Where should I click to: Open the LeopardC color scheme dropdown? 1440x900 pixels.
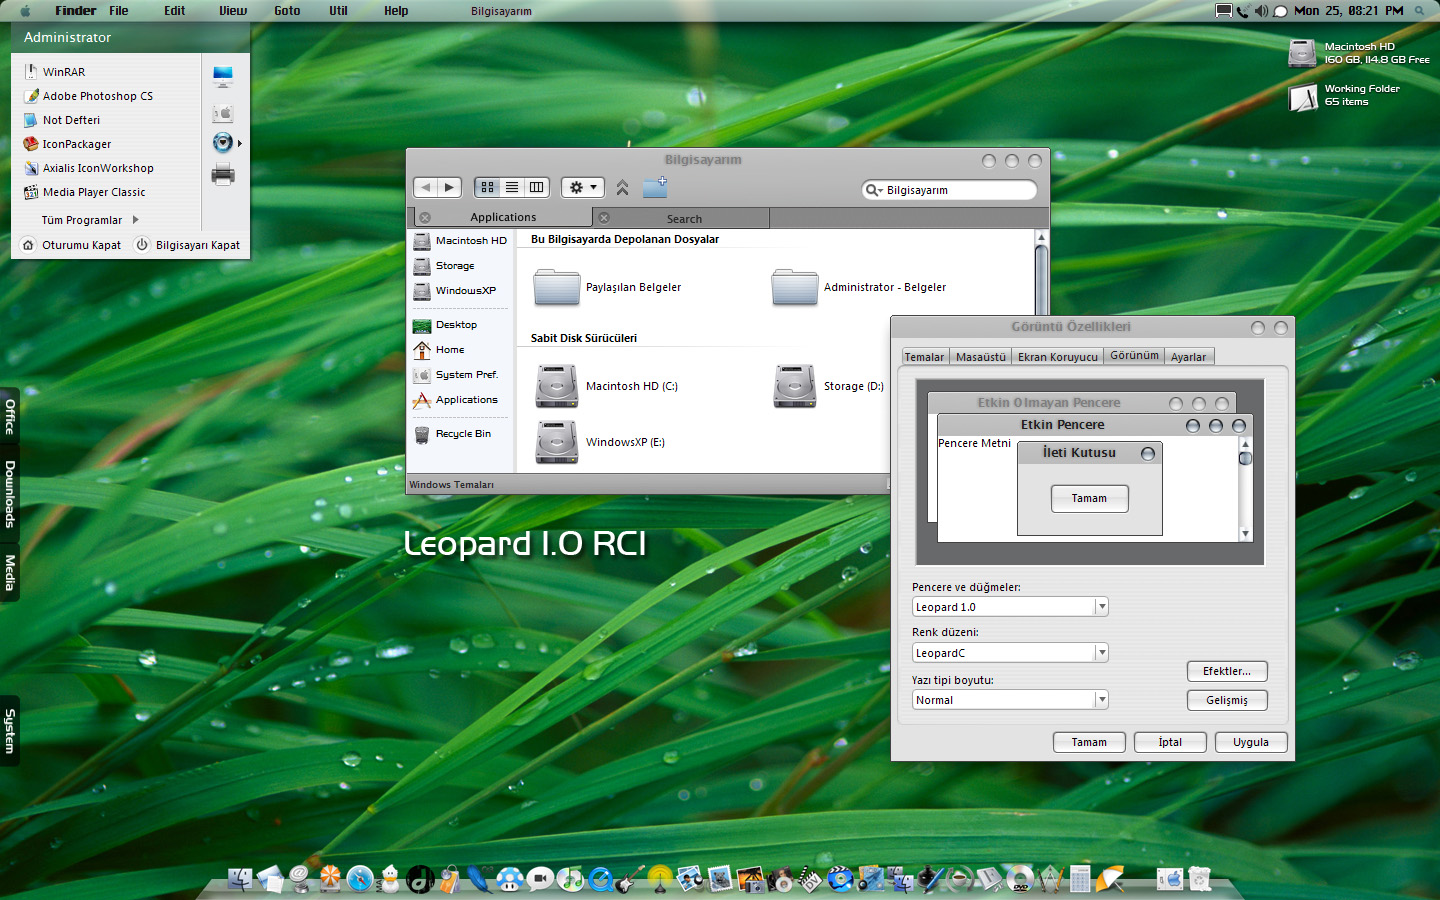point(1101,652)
